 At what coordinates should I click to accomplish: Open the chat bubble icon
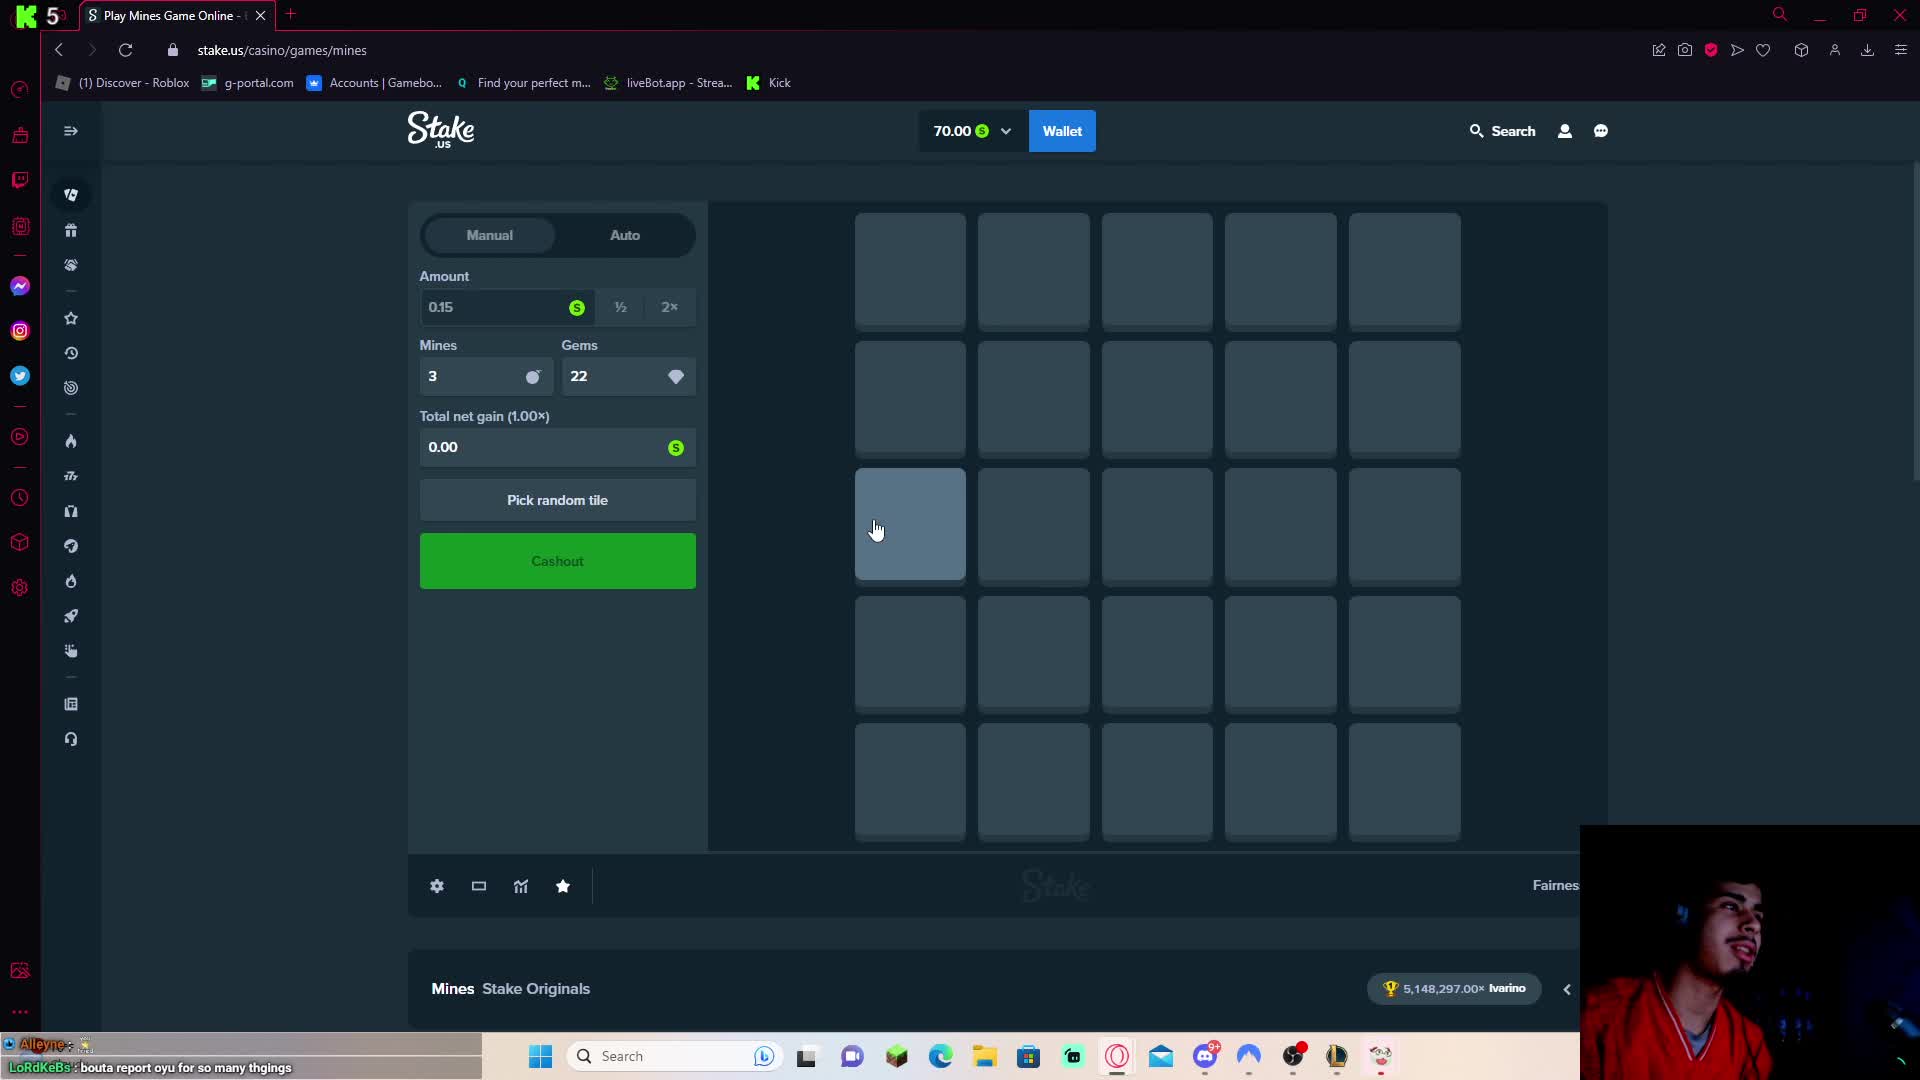(x=1601, y=131)
